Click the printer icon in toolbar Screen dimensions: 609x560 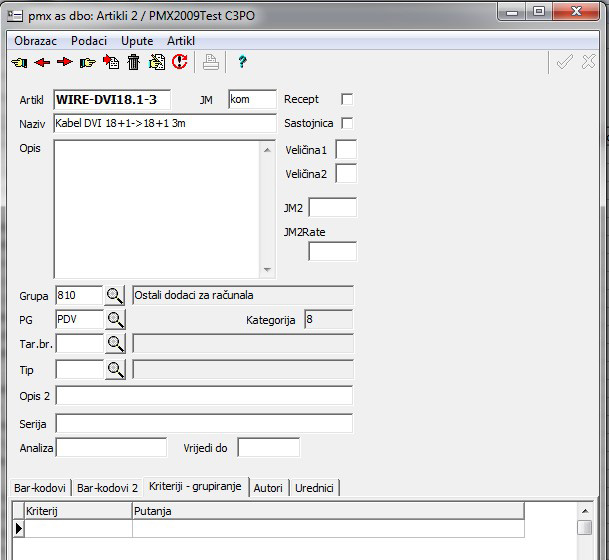211,62
